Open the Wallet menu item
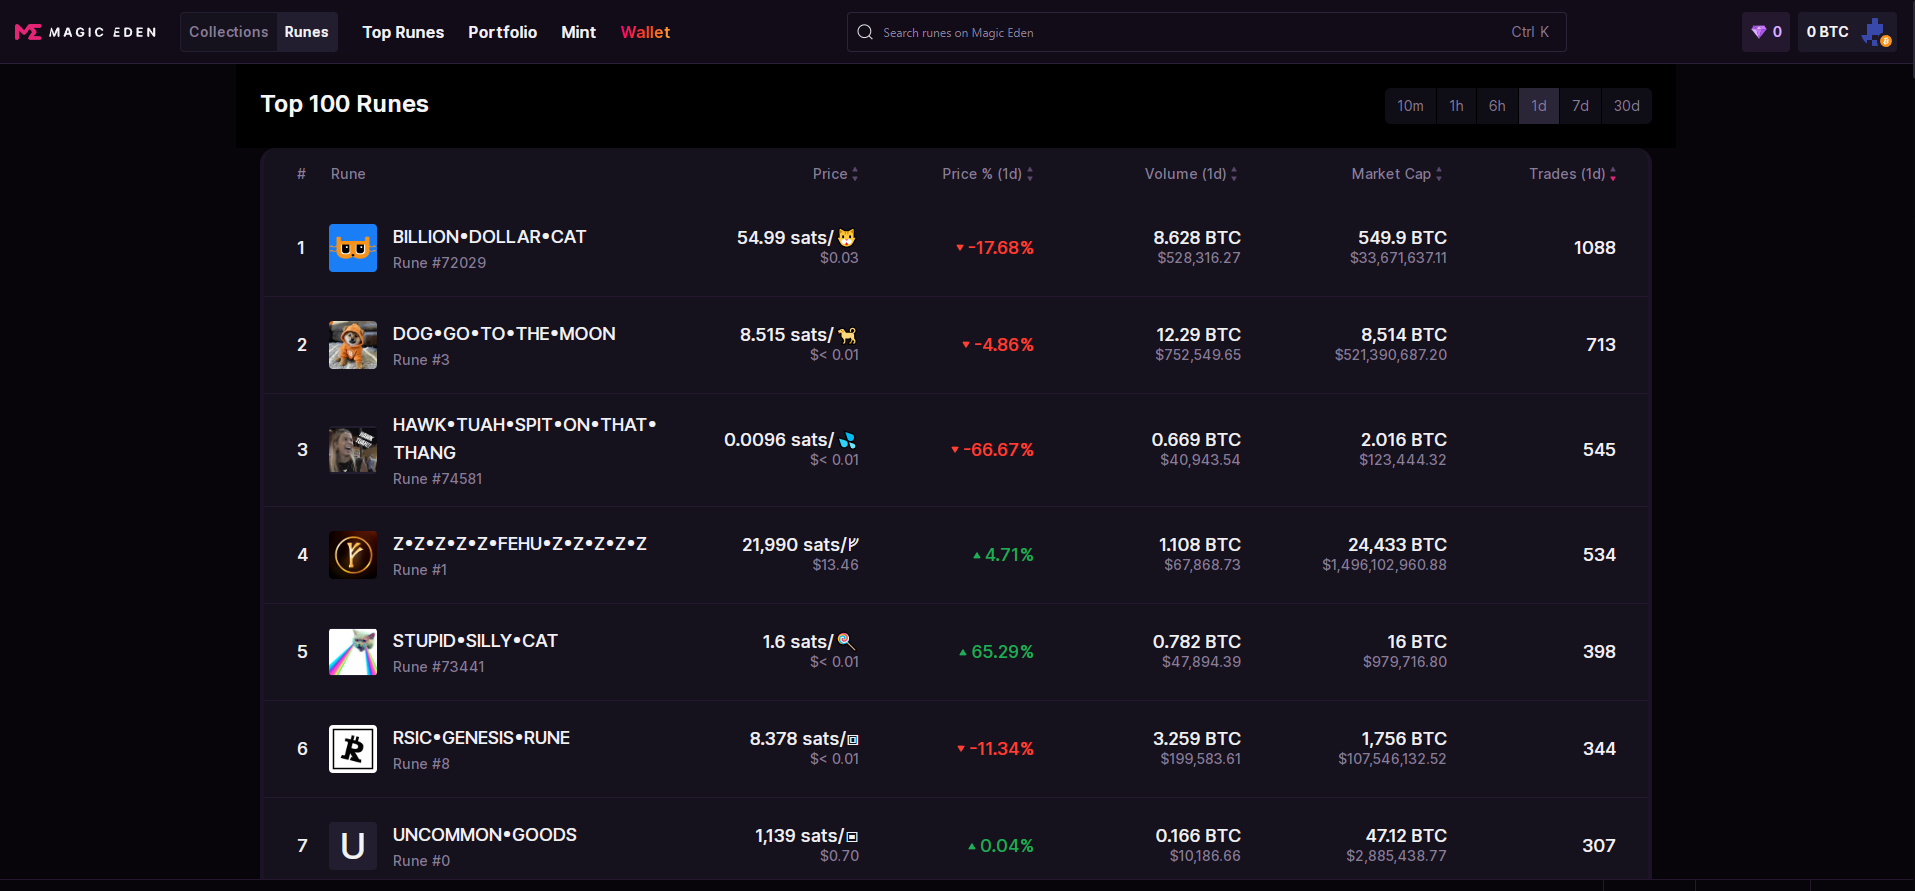 (x=645, y=32)
